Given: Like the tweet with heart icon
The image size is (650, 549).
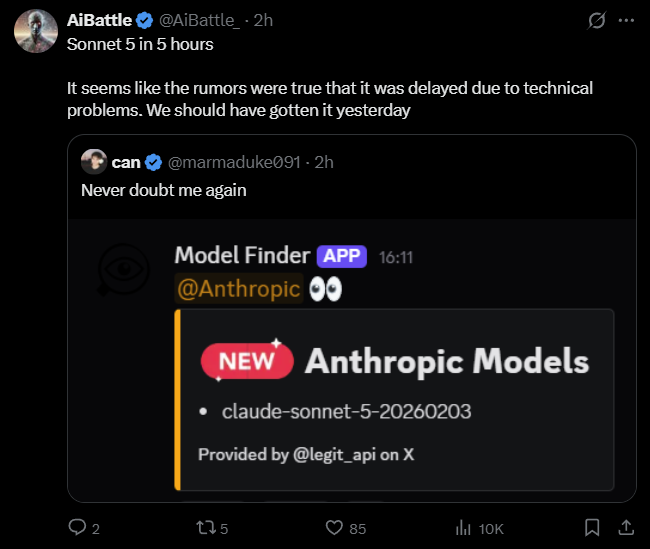Looking at the screenshot, I should tap(335, 527).
